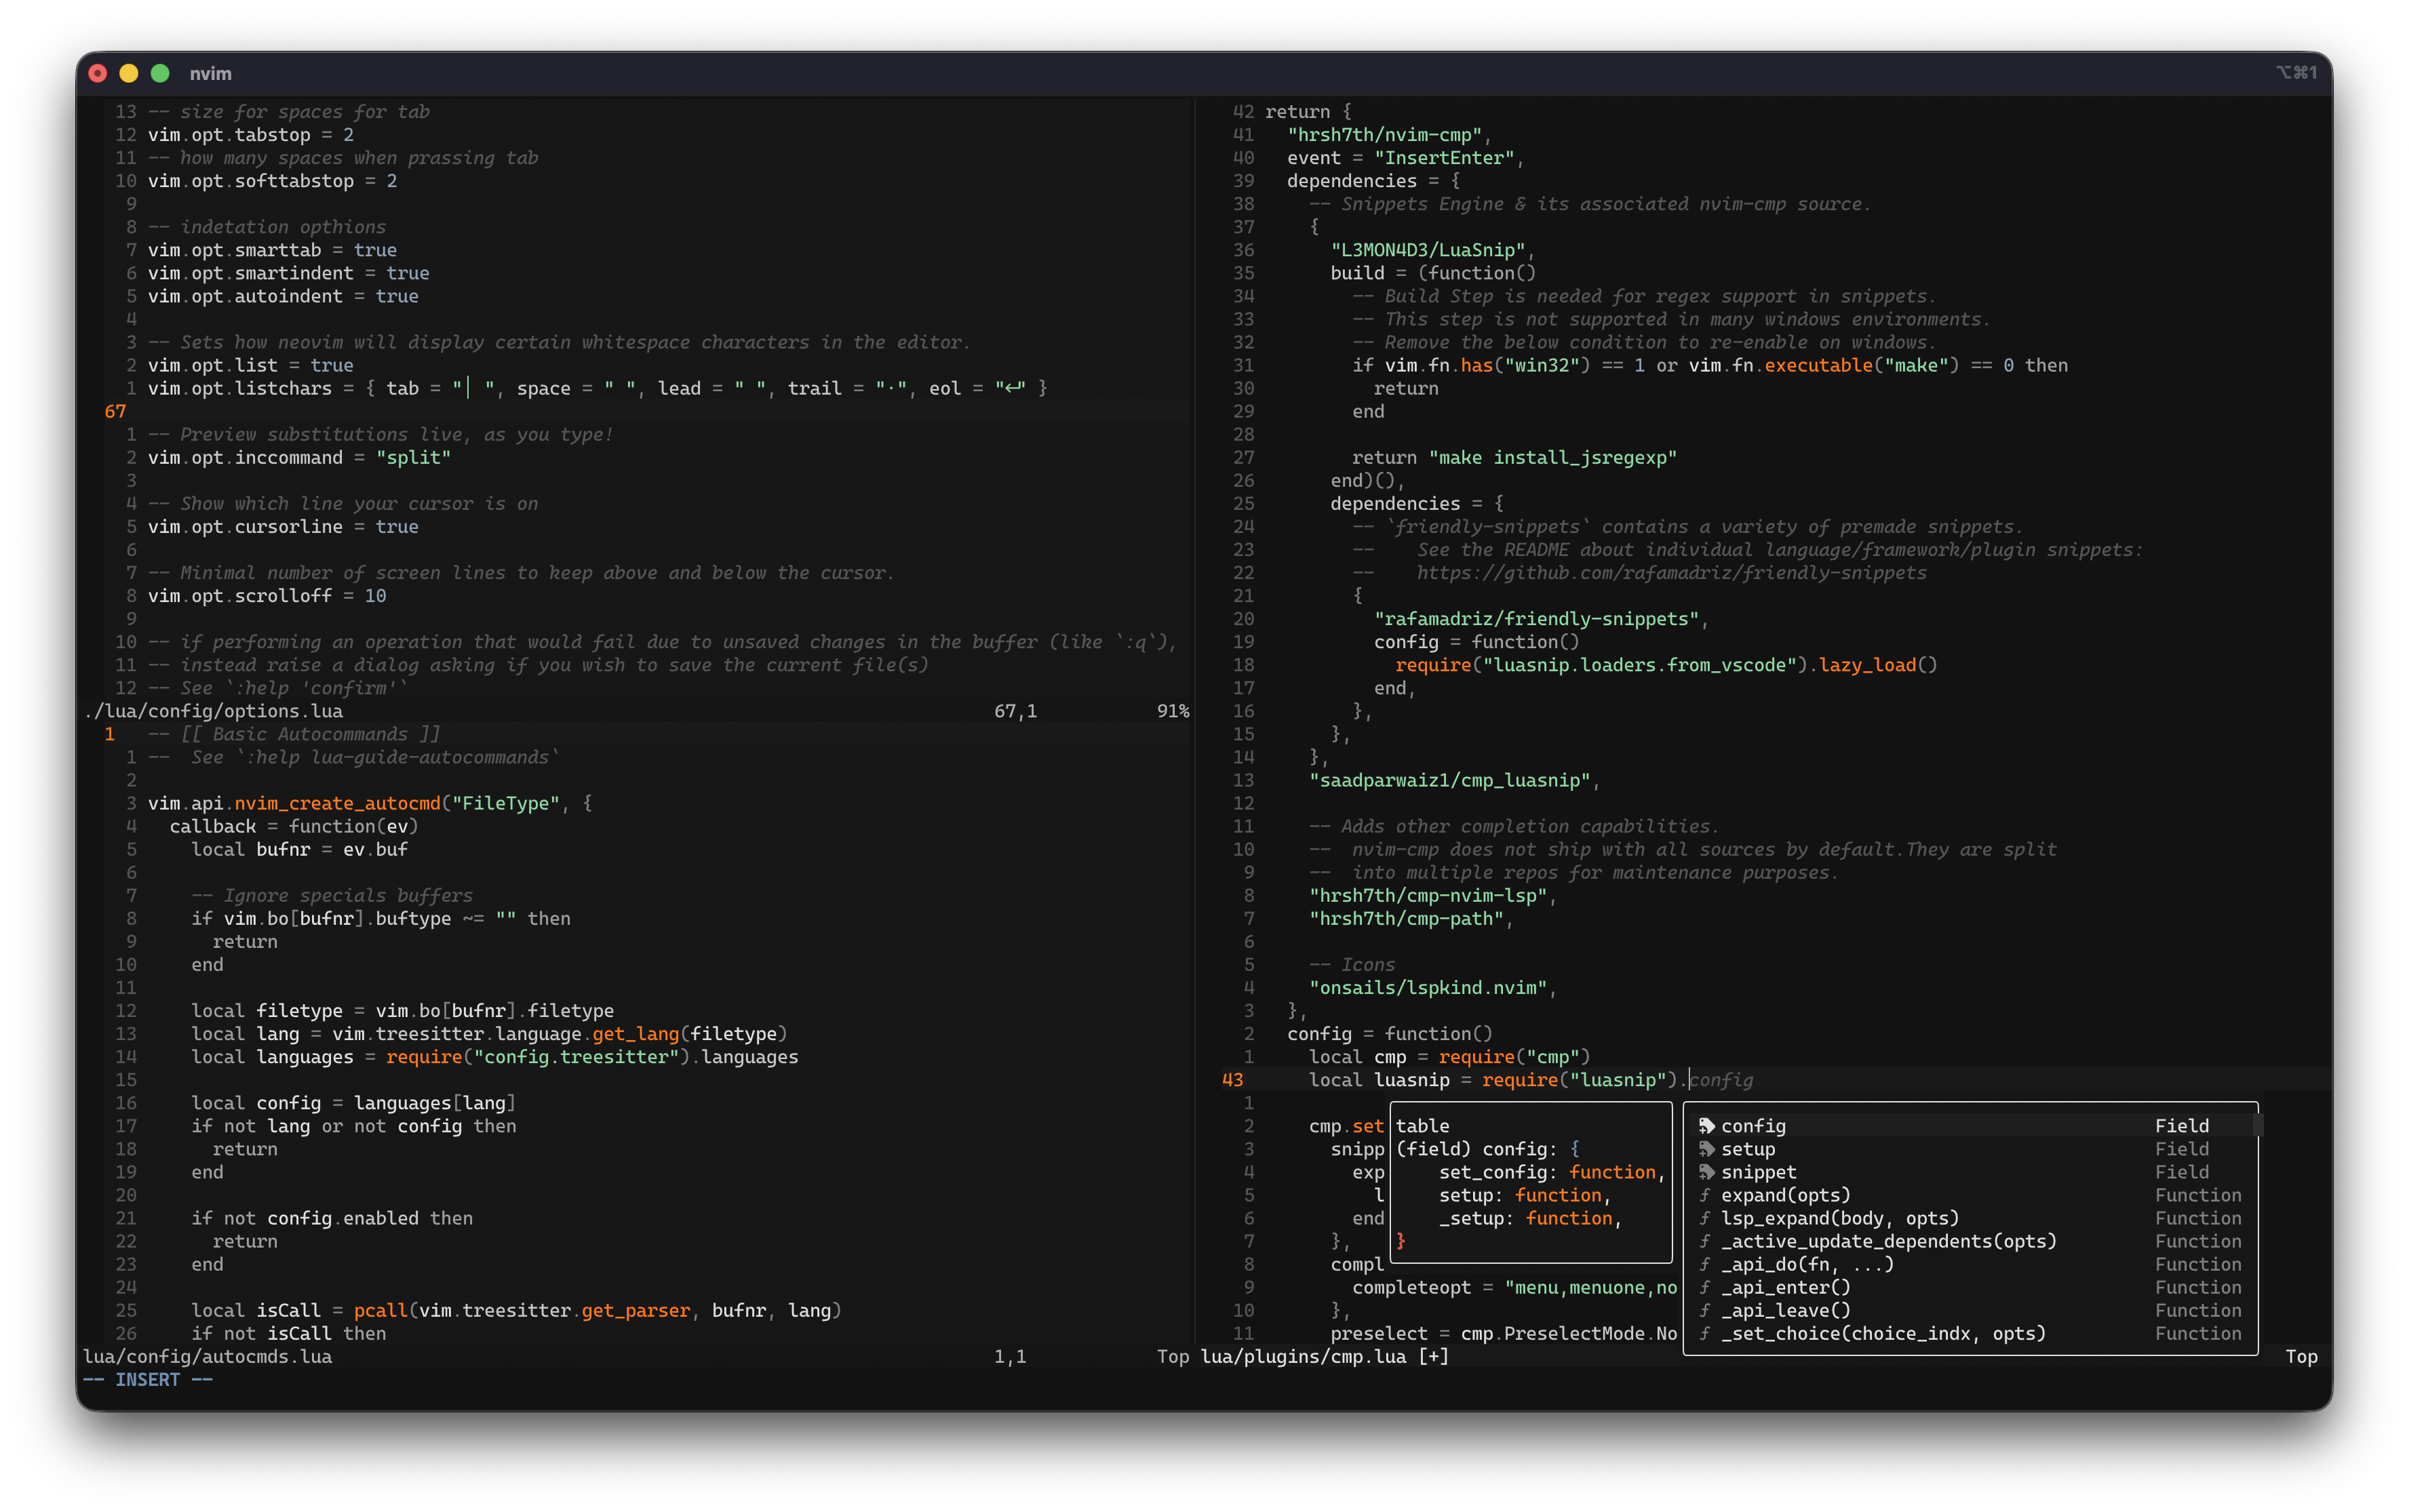Select the _api_leave() completion entry
Viewport: 2409px width, 1512px height.
1785,1310
